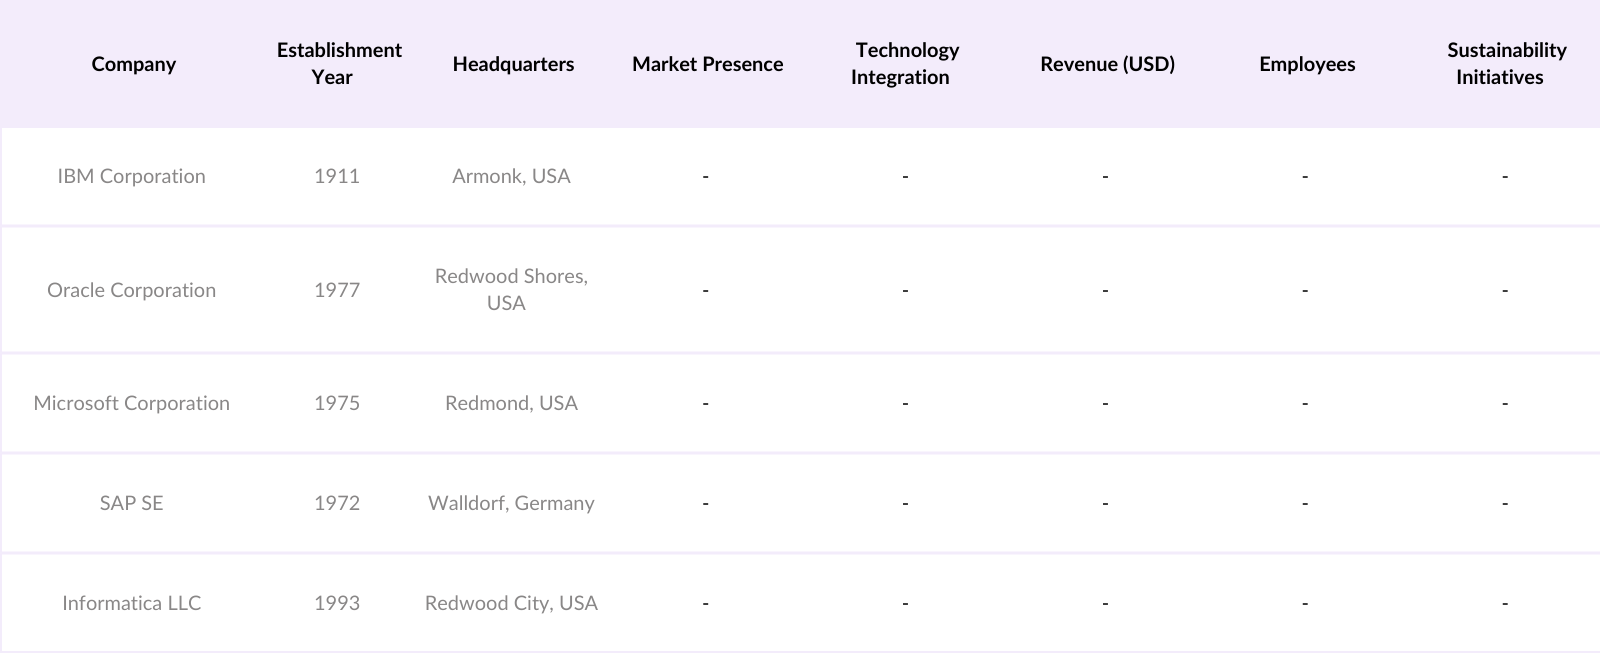Select the Market Presence column header
The width and height of the screenshot is (1600, 653).
(707, 64)
